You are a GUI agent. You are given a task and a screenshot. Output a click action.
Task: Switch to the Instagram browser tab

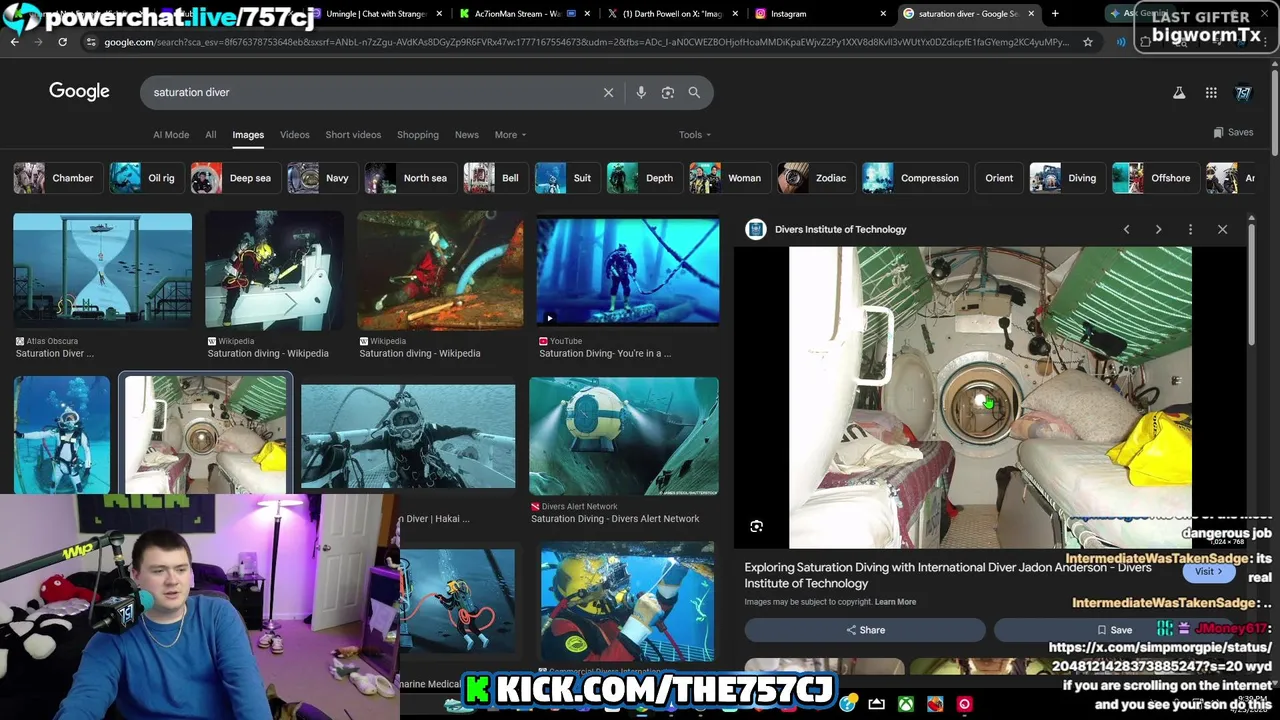point(820,14)
